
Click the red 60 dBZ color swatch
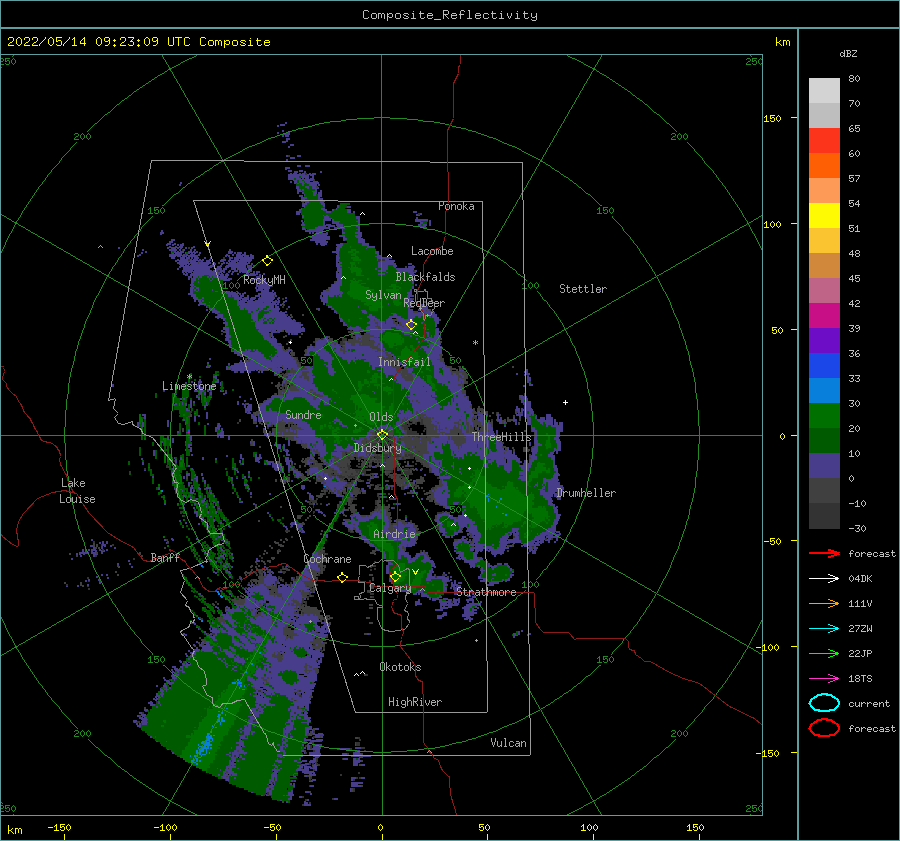pyautogui.click(x=824, y=141)
